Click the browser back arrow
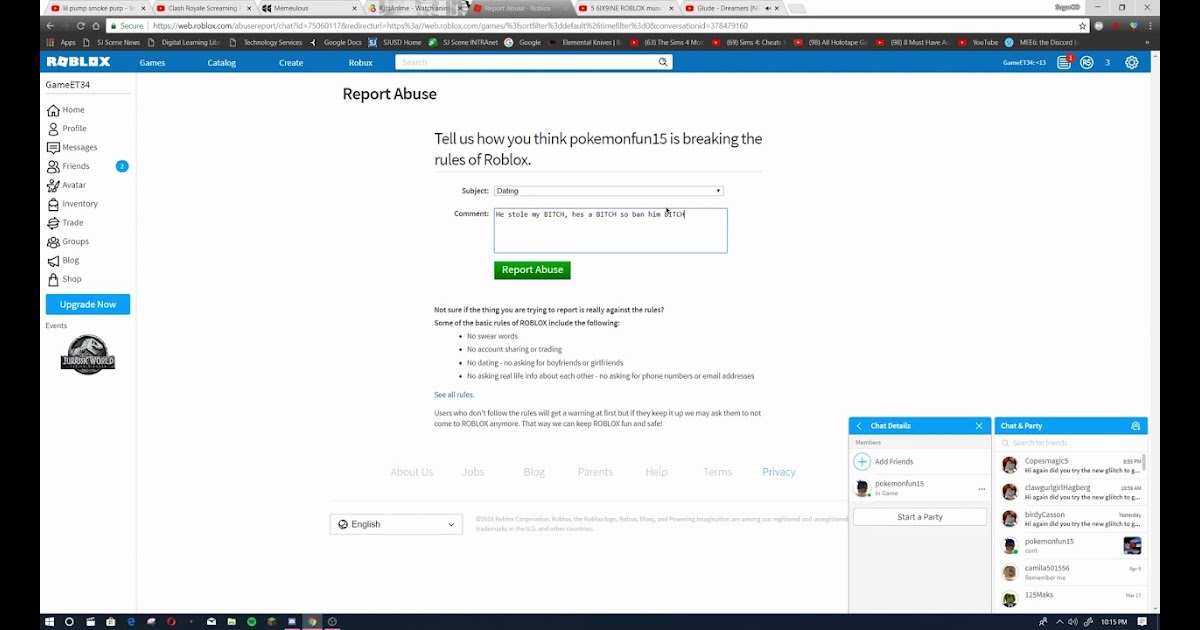Screen dimensions: 1200x630 (51, 26)
